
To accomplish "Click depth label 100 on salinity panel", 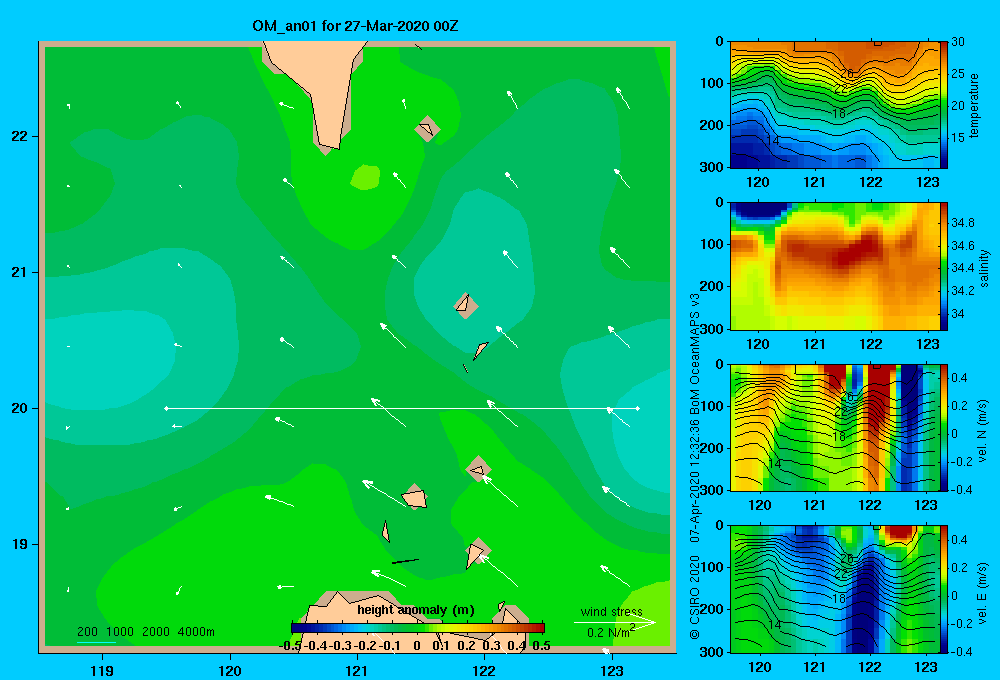I will [712, 244].
